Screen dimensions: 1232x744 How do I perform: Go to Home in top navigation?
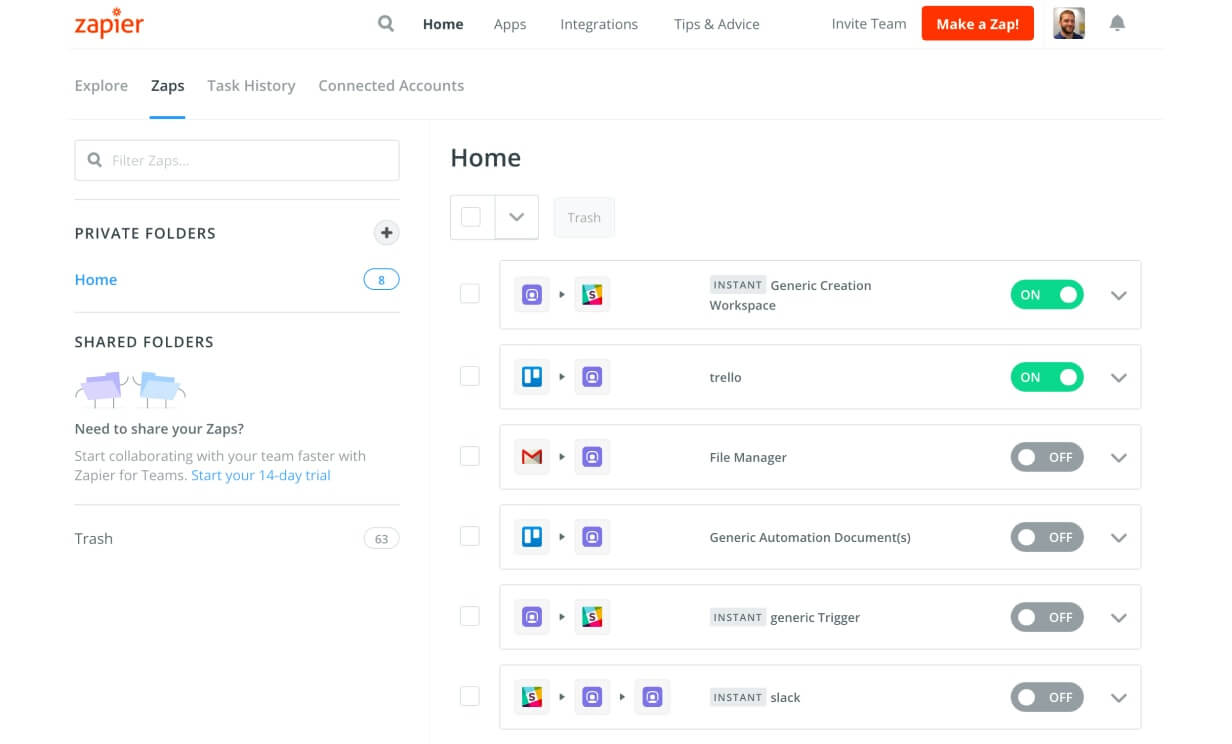[443, 24]
